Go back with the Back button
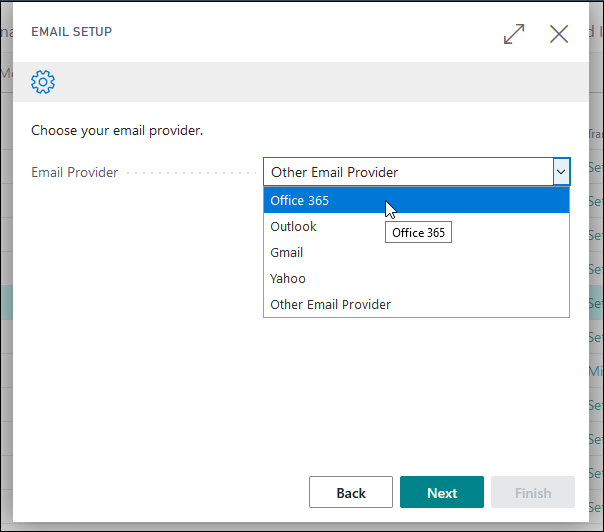 [351, 492]
